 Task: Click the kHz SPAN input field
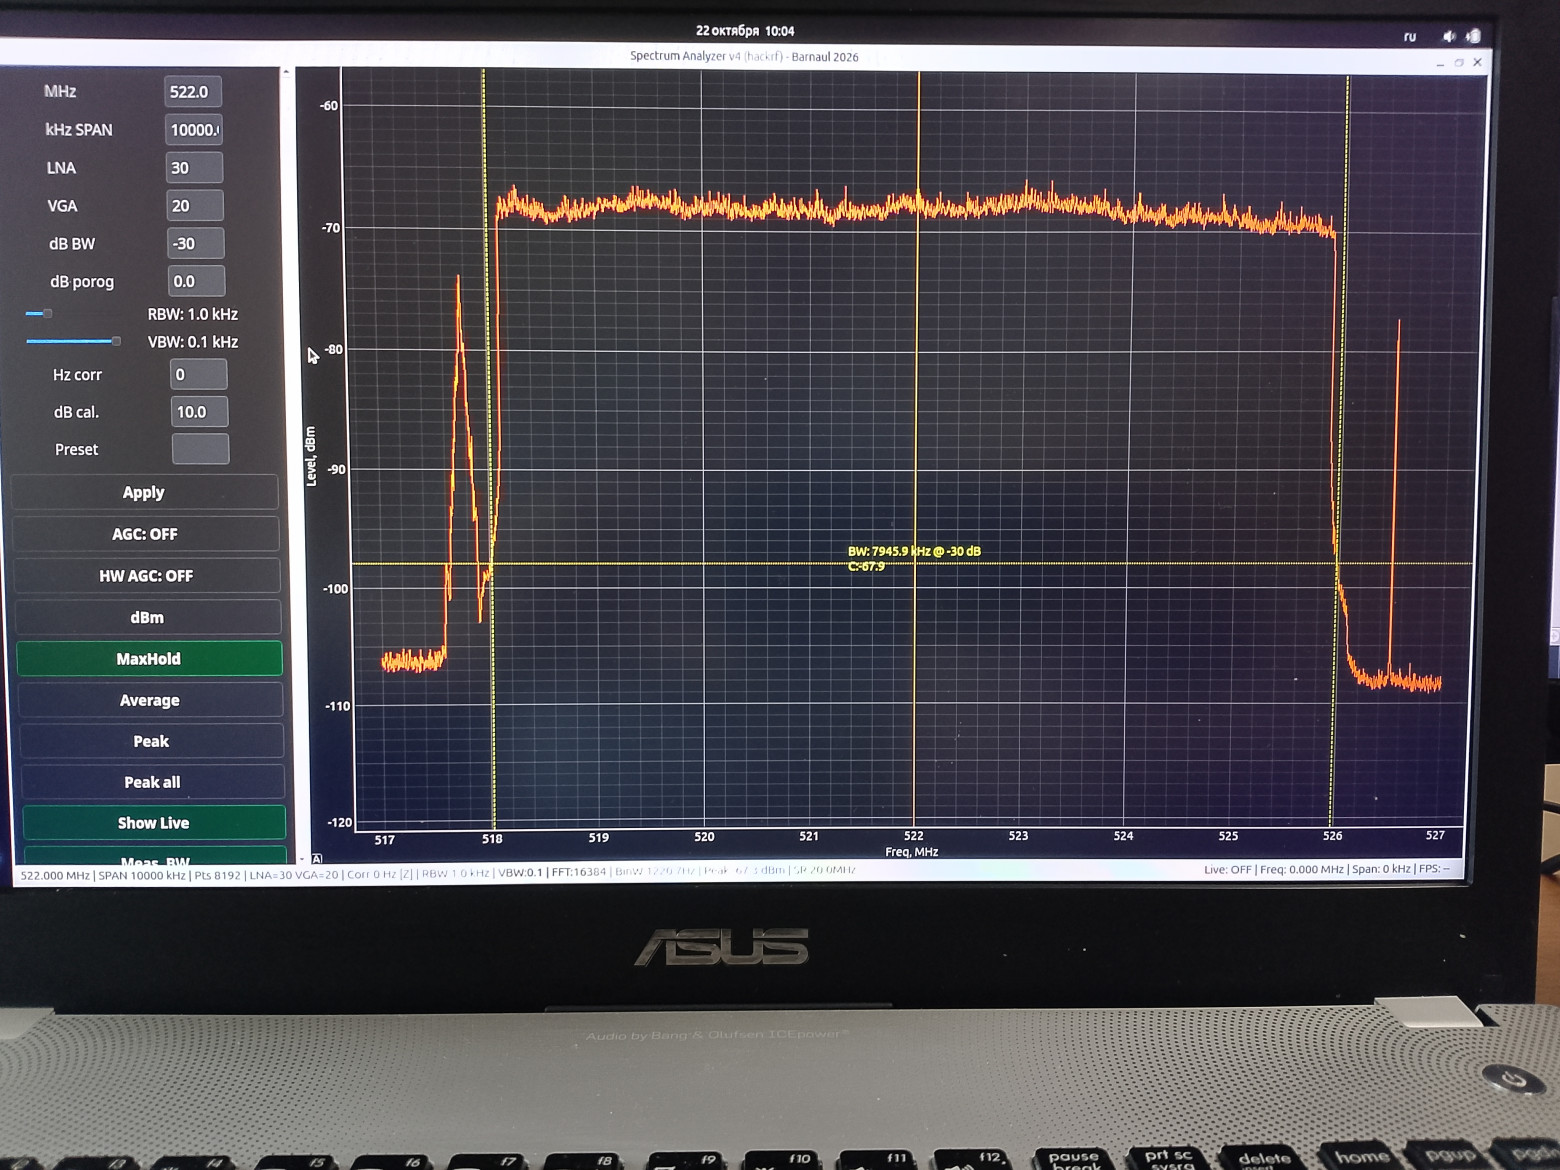tap(193, 130)
